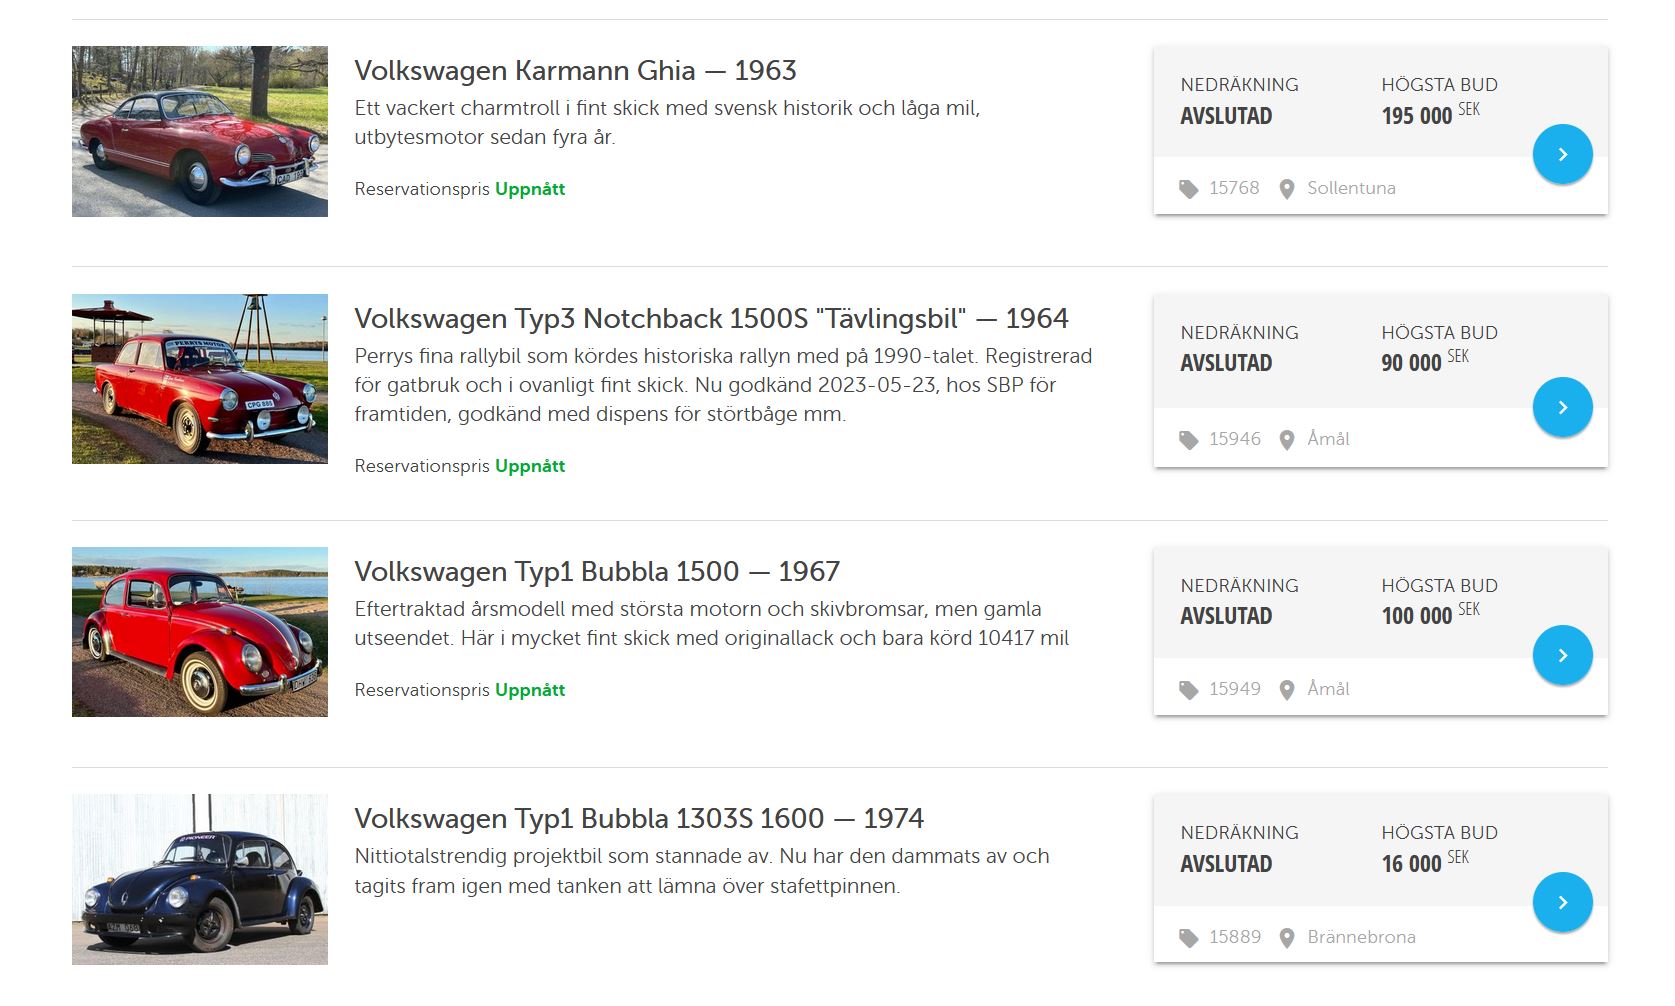The width and height of the screenshot is (1675, 1006).
Task: Open the Typ1 Bubbla 1303S 1600 title
Action: tap(638, 819)
